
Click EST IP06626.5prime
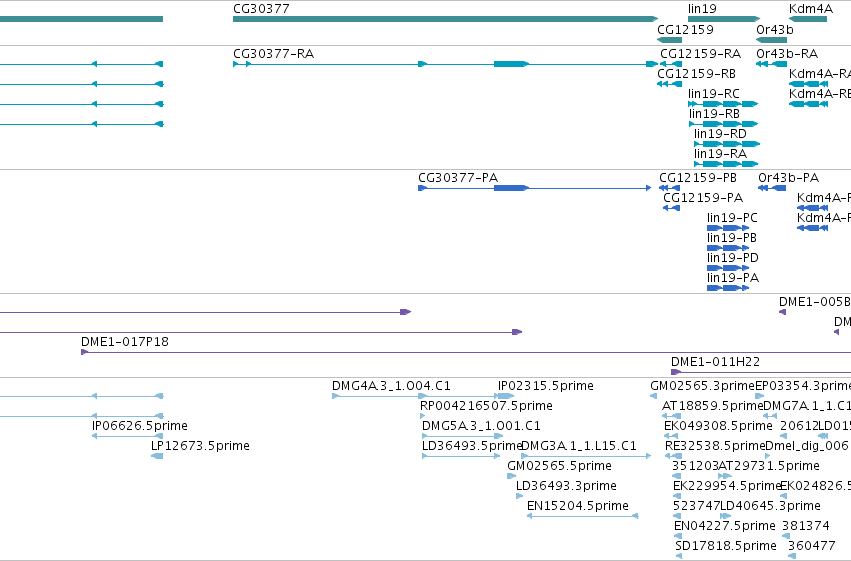click(128, 436)
